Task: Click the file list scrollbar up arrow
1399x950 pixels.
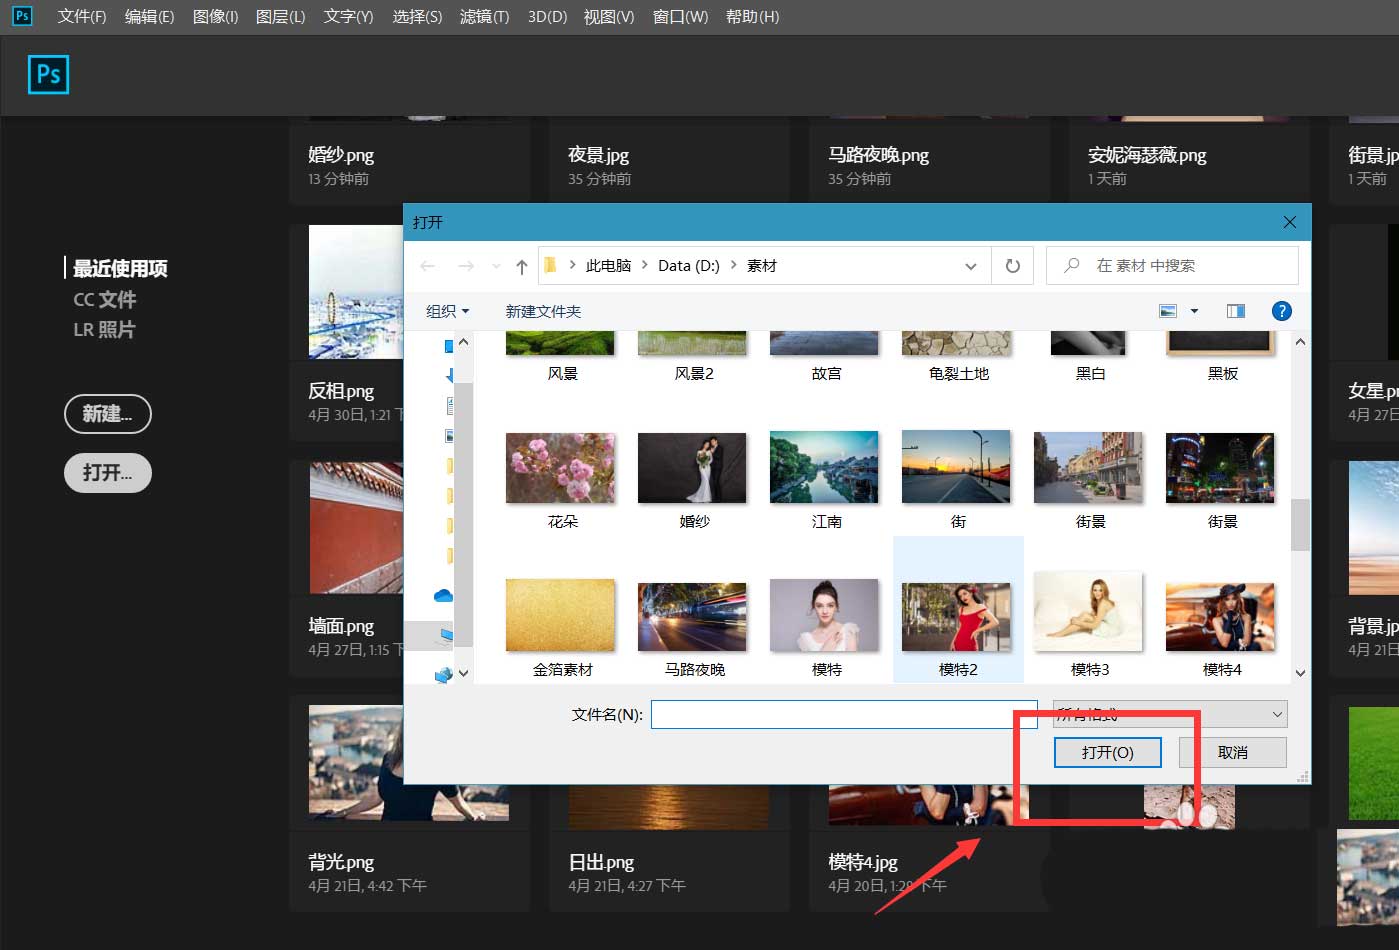Action: (1300, 342)
